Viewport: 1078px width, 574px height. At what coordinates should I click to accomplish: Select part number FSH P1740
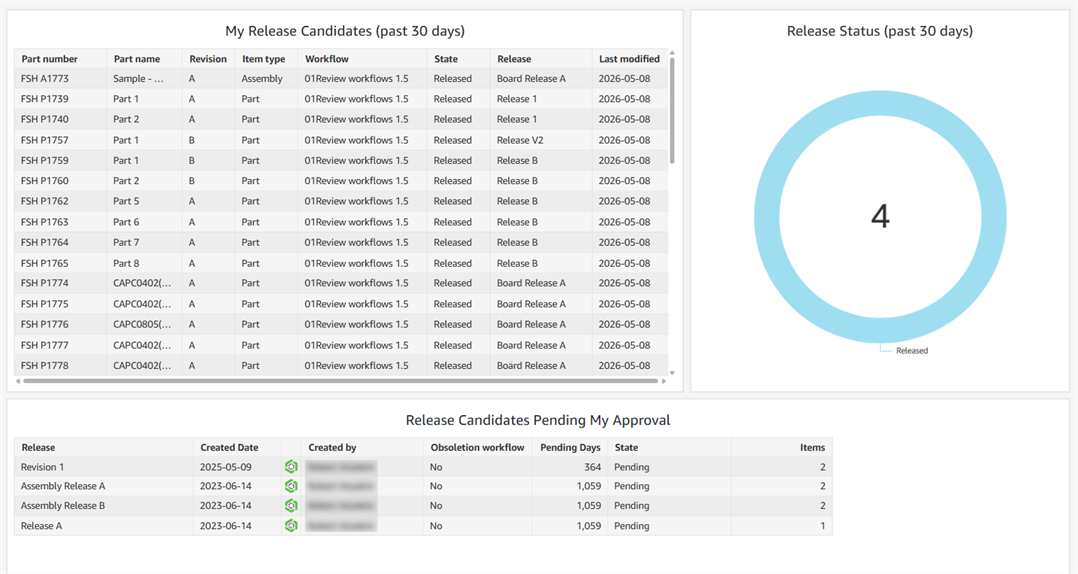[45, 119]
